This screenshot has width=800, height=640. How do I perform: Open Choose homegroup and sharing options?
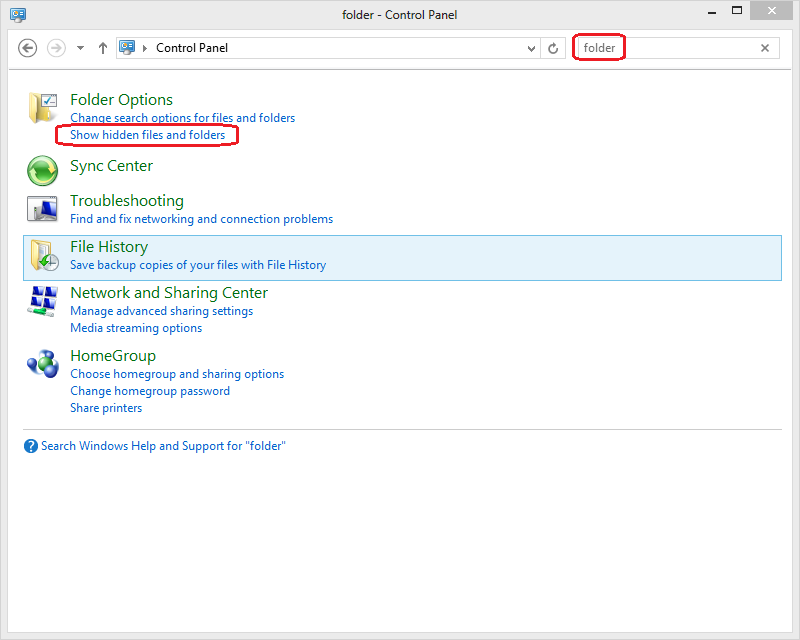coord(177,374)
